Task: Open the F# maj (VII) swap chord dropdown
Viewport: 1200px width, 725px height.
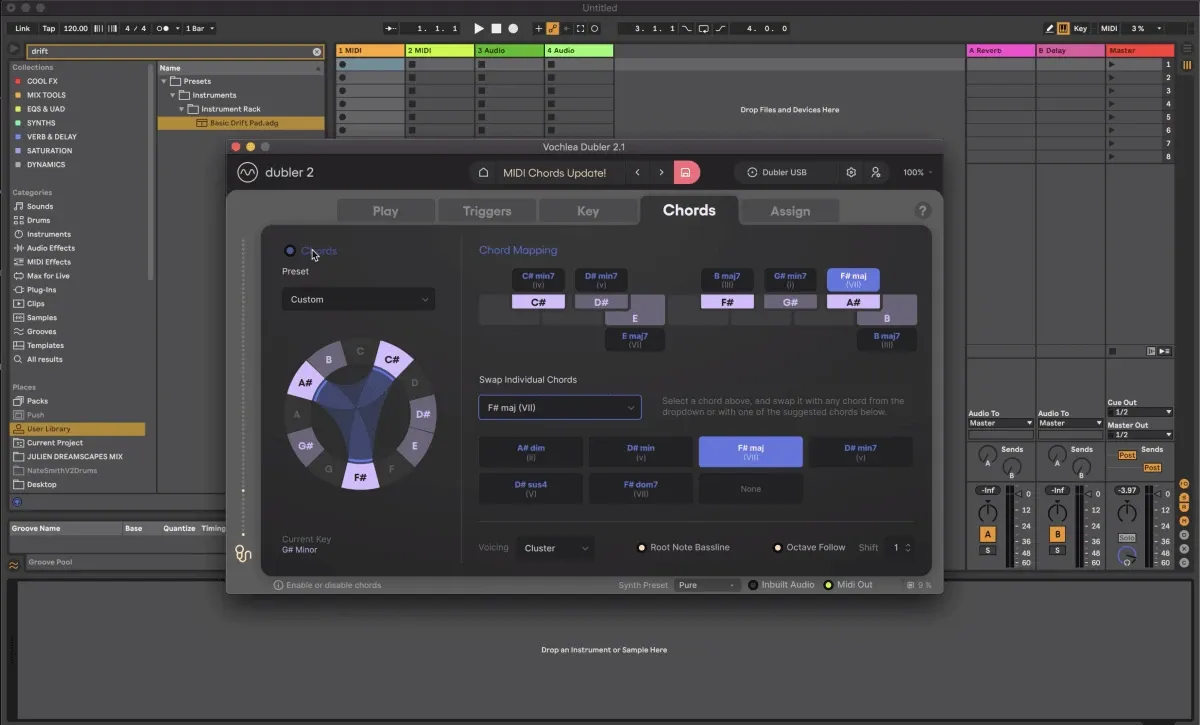Action: point(560,407)
